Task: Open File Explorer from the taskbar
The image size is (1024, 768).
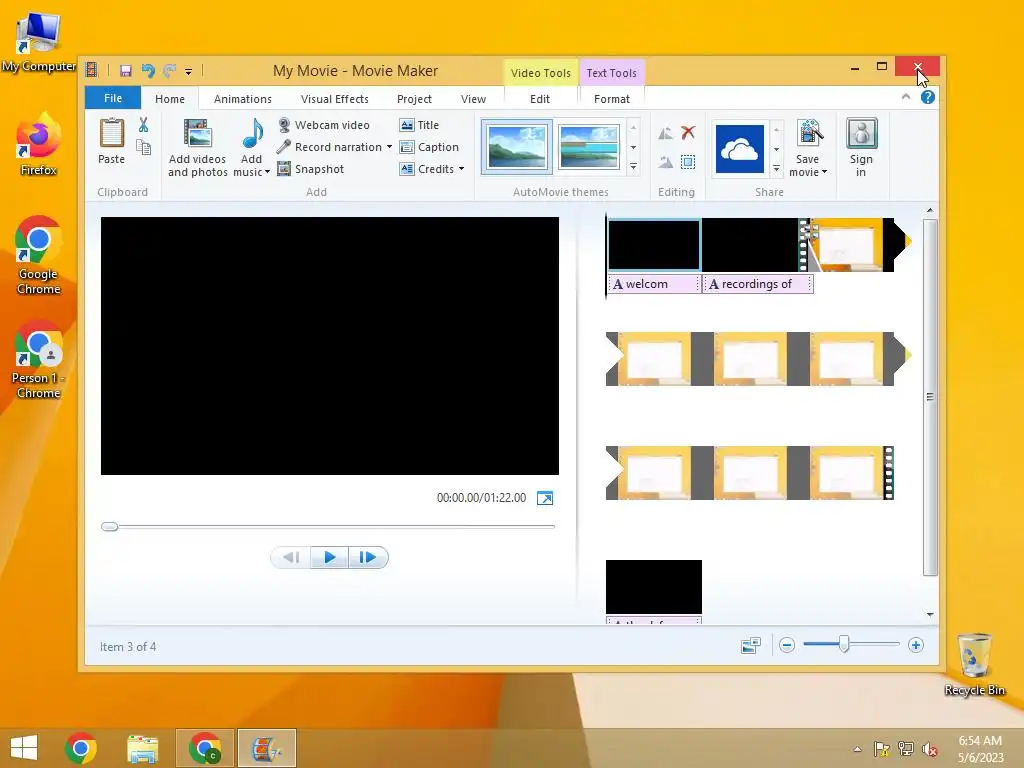Action: click(142, 748)
